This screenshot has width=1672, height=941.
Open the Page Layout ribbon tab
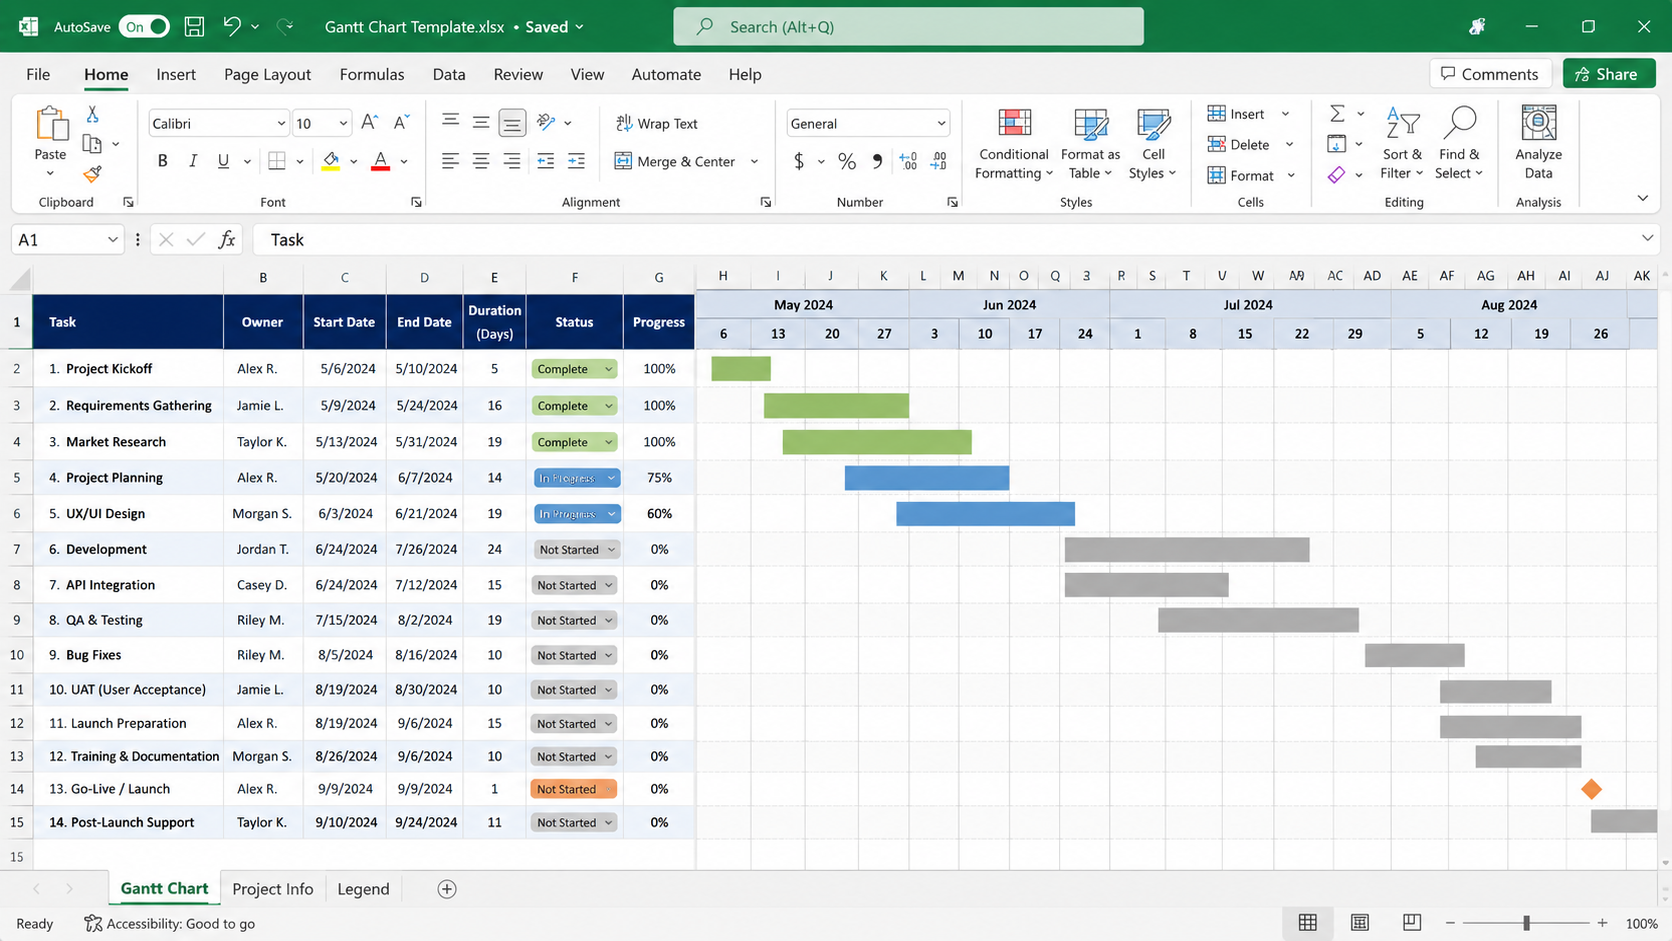(x=267, y=74)
